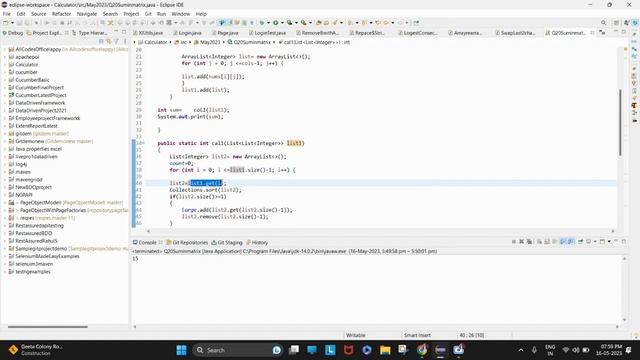Open the Run button dropdown arrow

282,23
